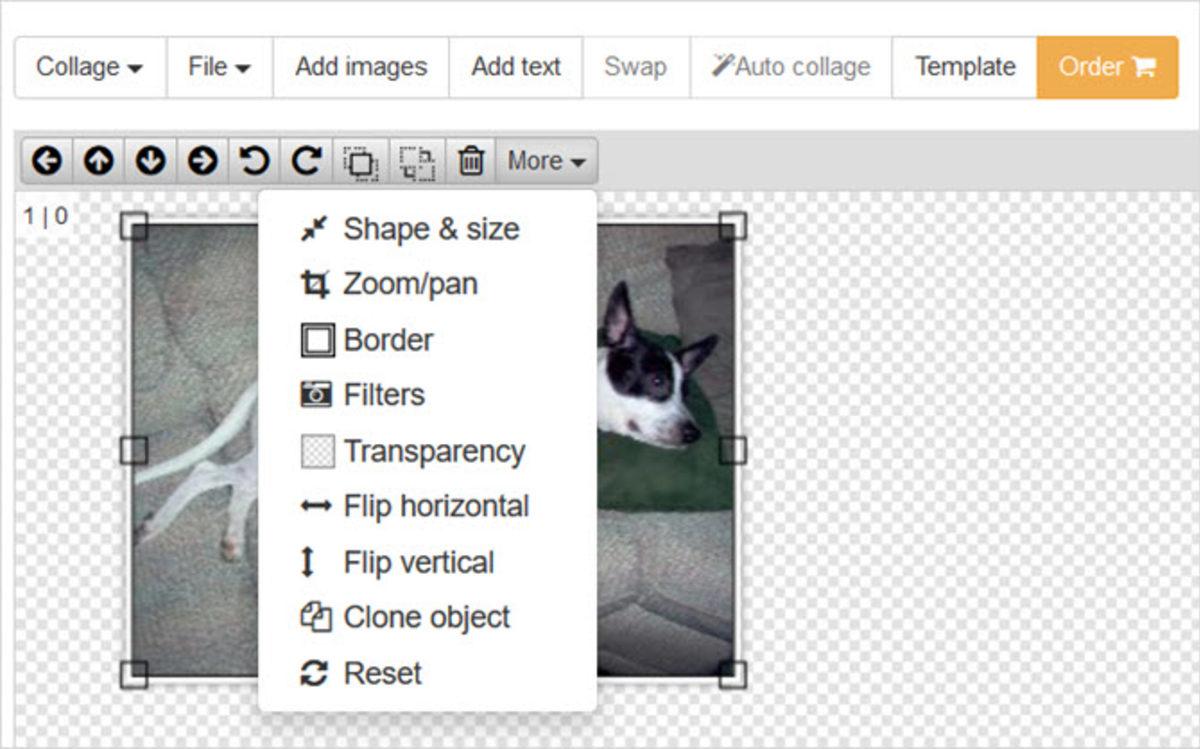
Task: Expand the File dropdown menu
Action: pos(219,67)
